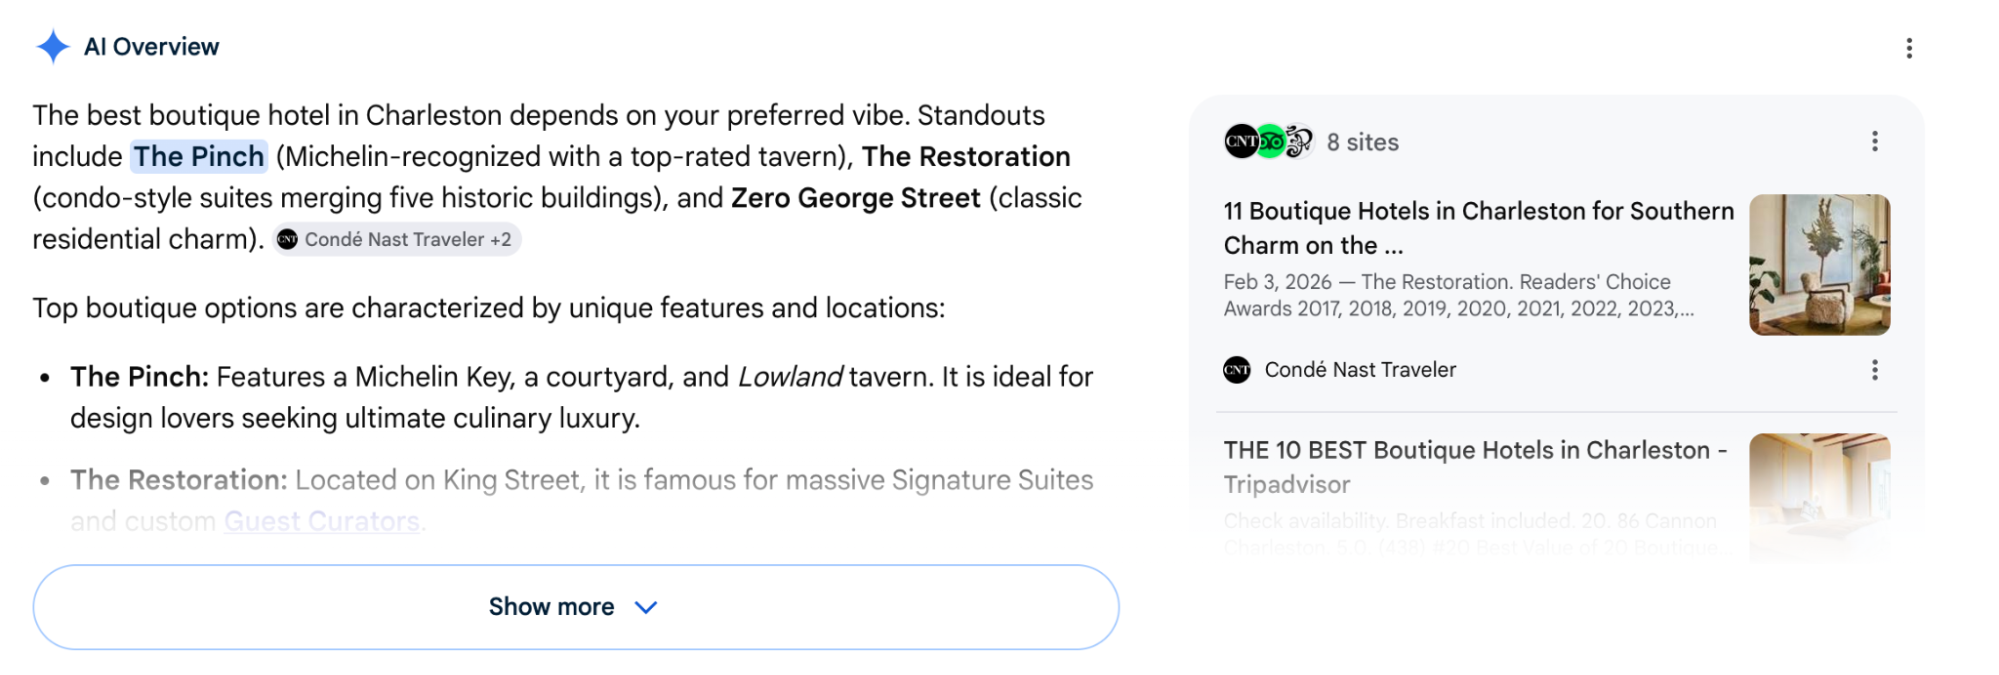Click the Tripadvisor result thumbnail image
This screenshot has height=675, width=1999.
click(1820, 495)
